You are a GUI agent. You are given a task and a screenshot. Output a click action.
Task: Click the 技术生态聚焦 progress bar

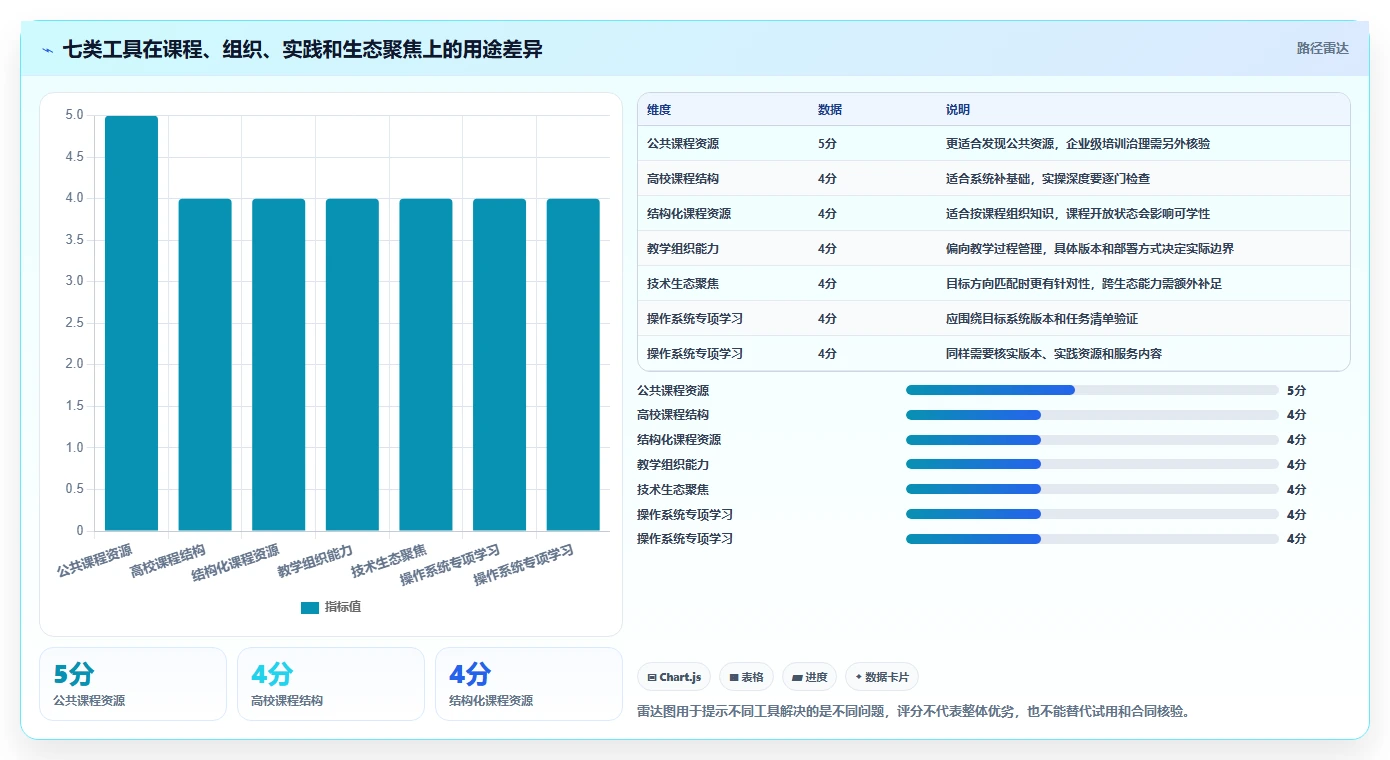click(x=1092, y=489)
